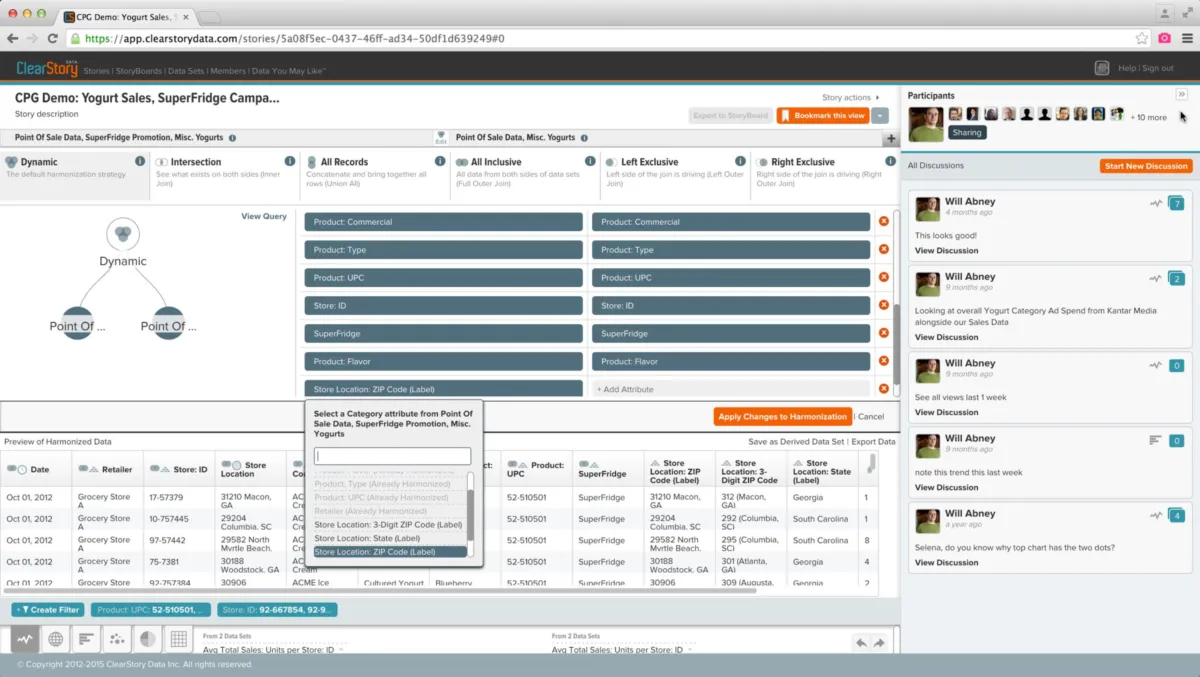Image resolution: width=1200 pixels, height=677 pixels.
Task: Click Start New Discussion button
Action: 1146,166
